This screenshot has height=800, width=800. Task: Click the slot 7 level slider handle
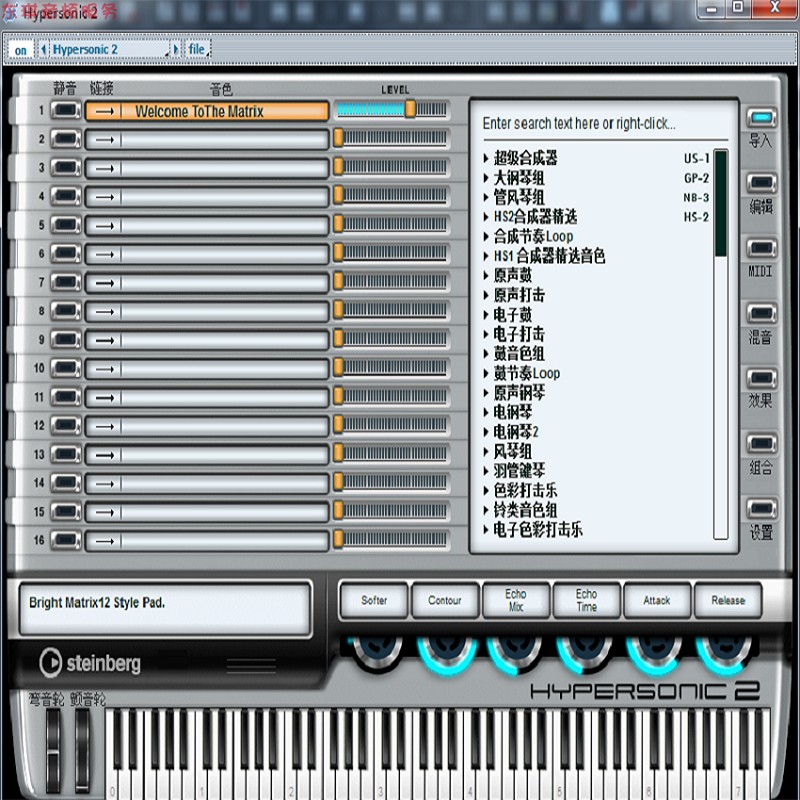pos(338,281)
